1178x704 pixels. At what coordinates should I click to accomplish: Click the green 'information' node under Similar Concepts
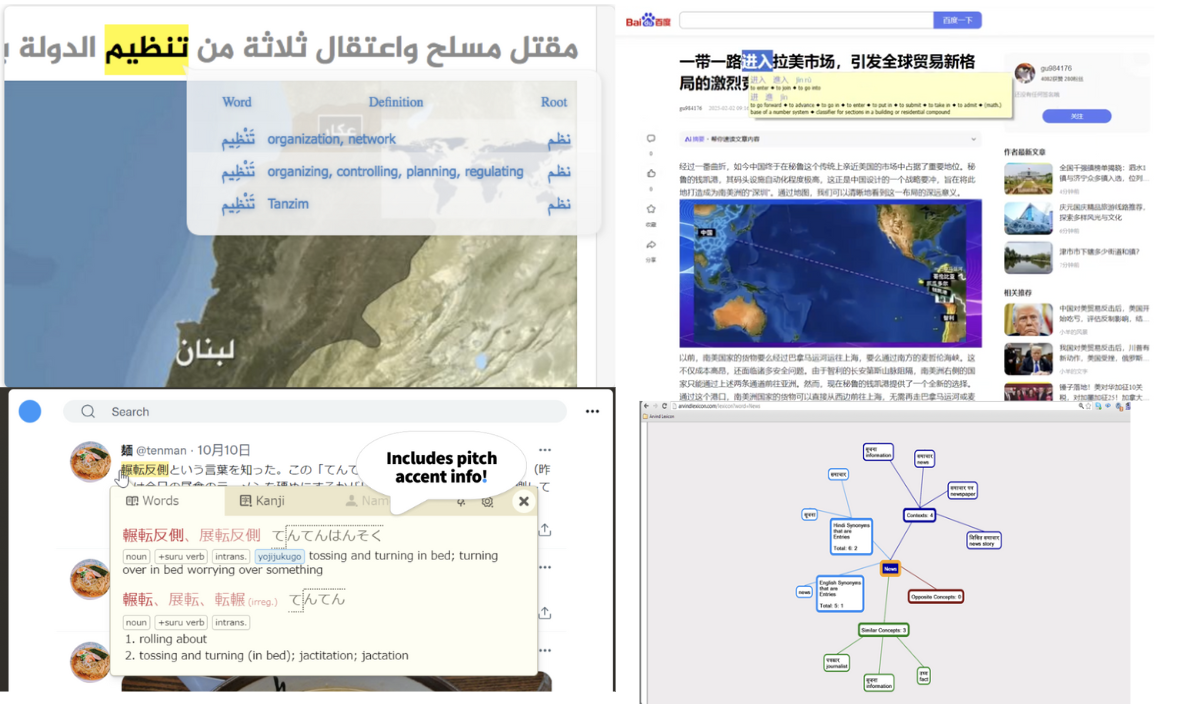coord(878,682)
